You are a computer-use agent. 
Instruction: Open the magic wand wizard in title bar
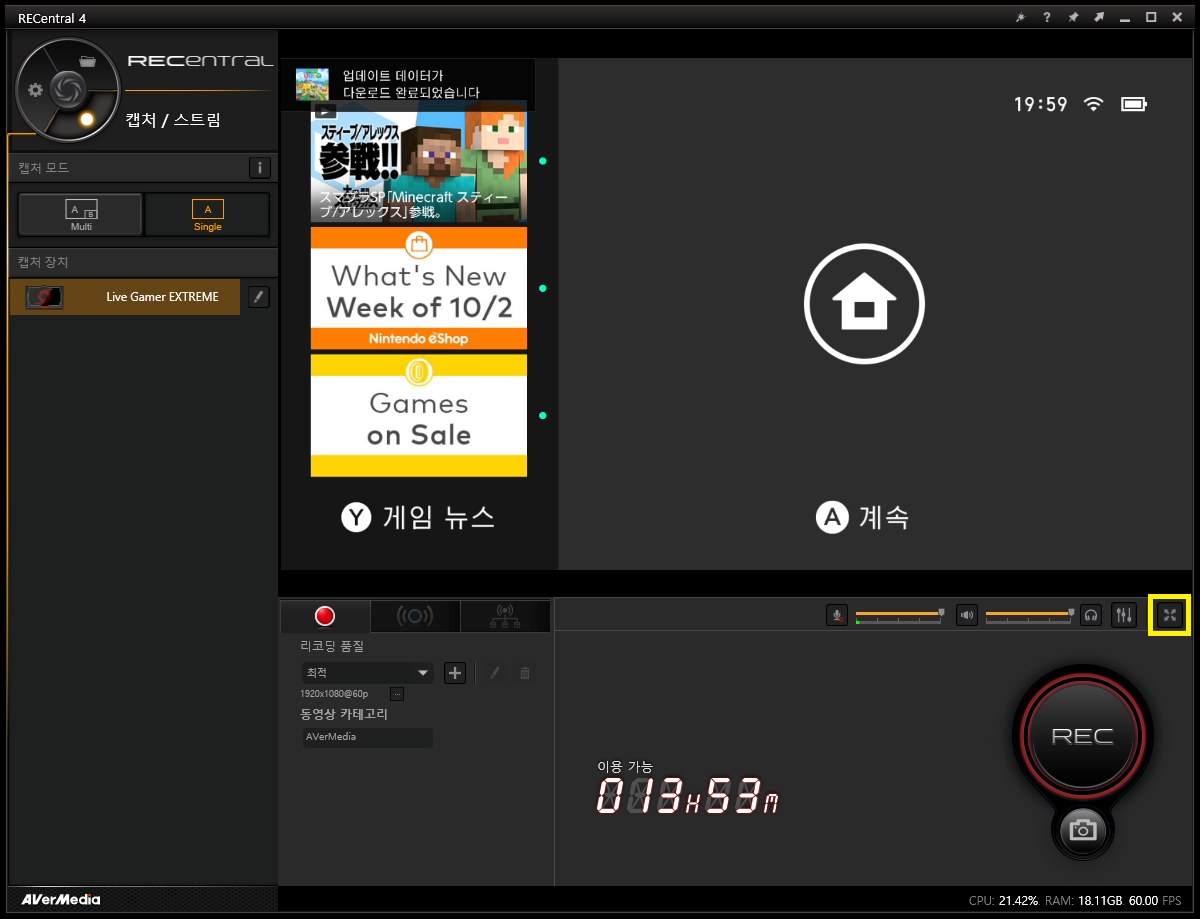1020,17
